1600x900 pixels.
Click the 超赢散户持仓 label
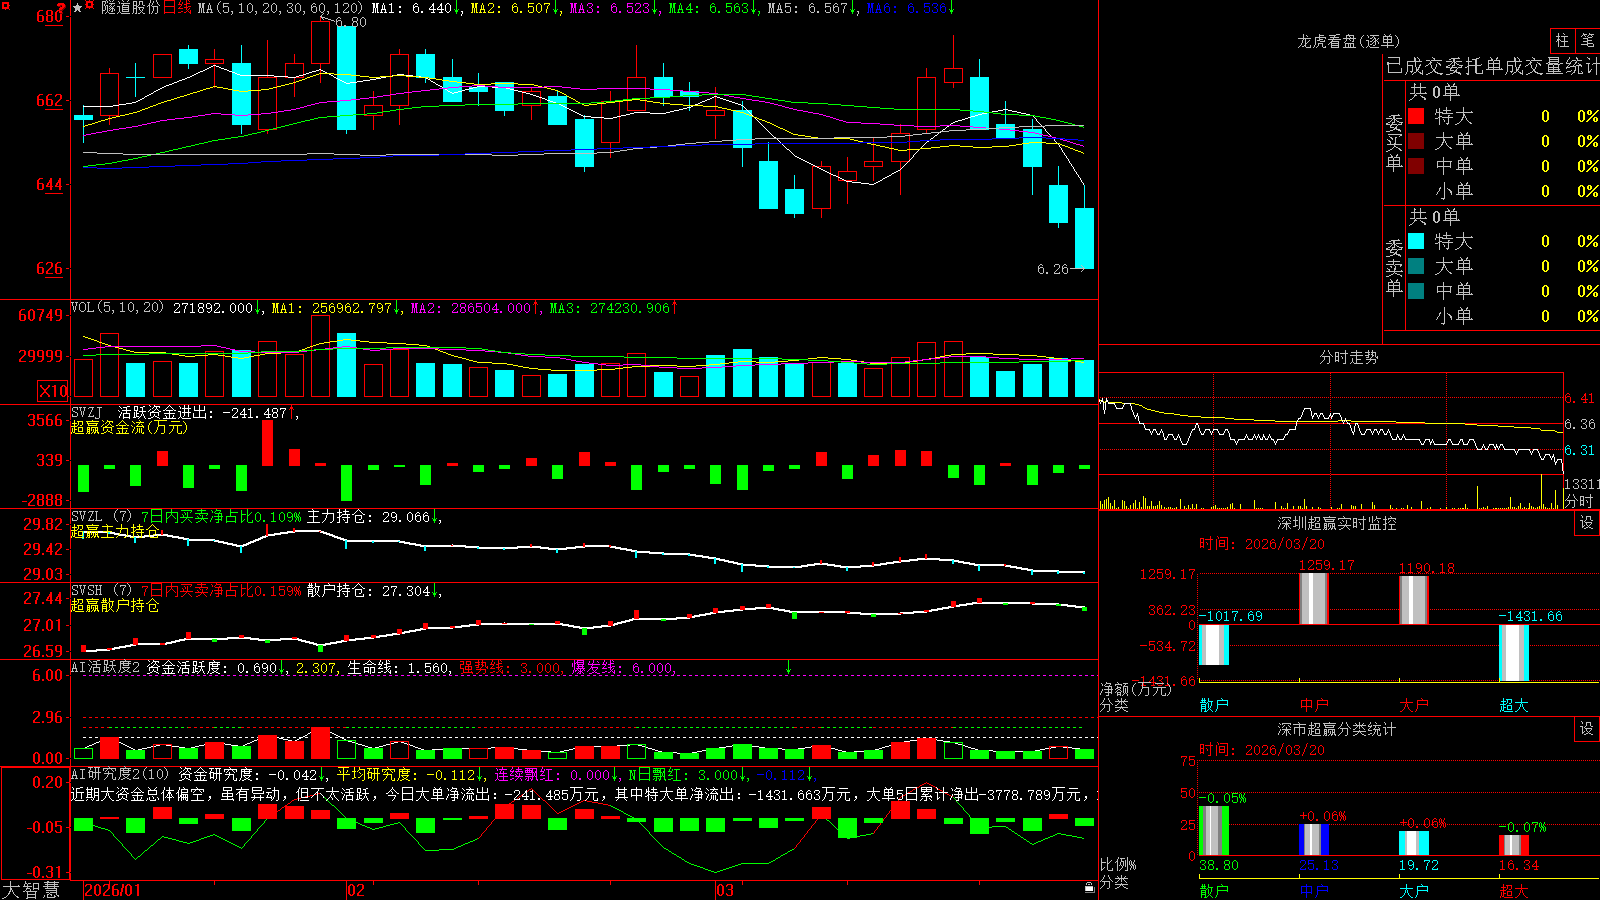click(x=115, y=605)
